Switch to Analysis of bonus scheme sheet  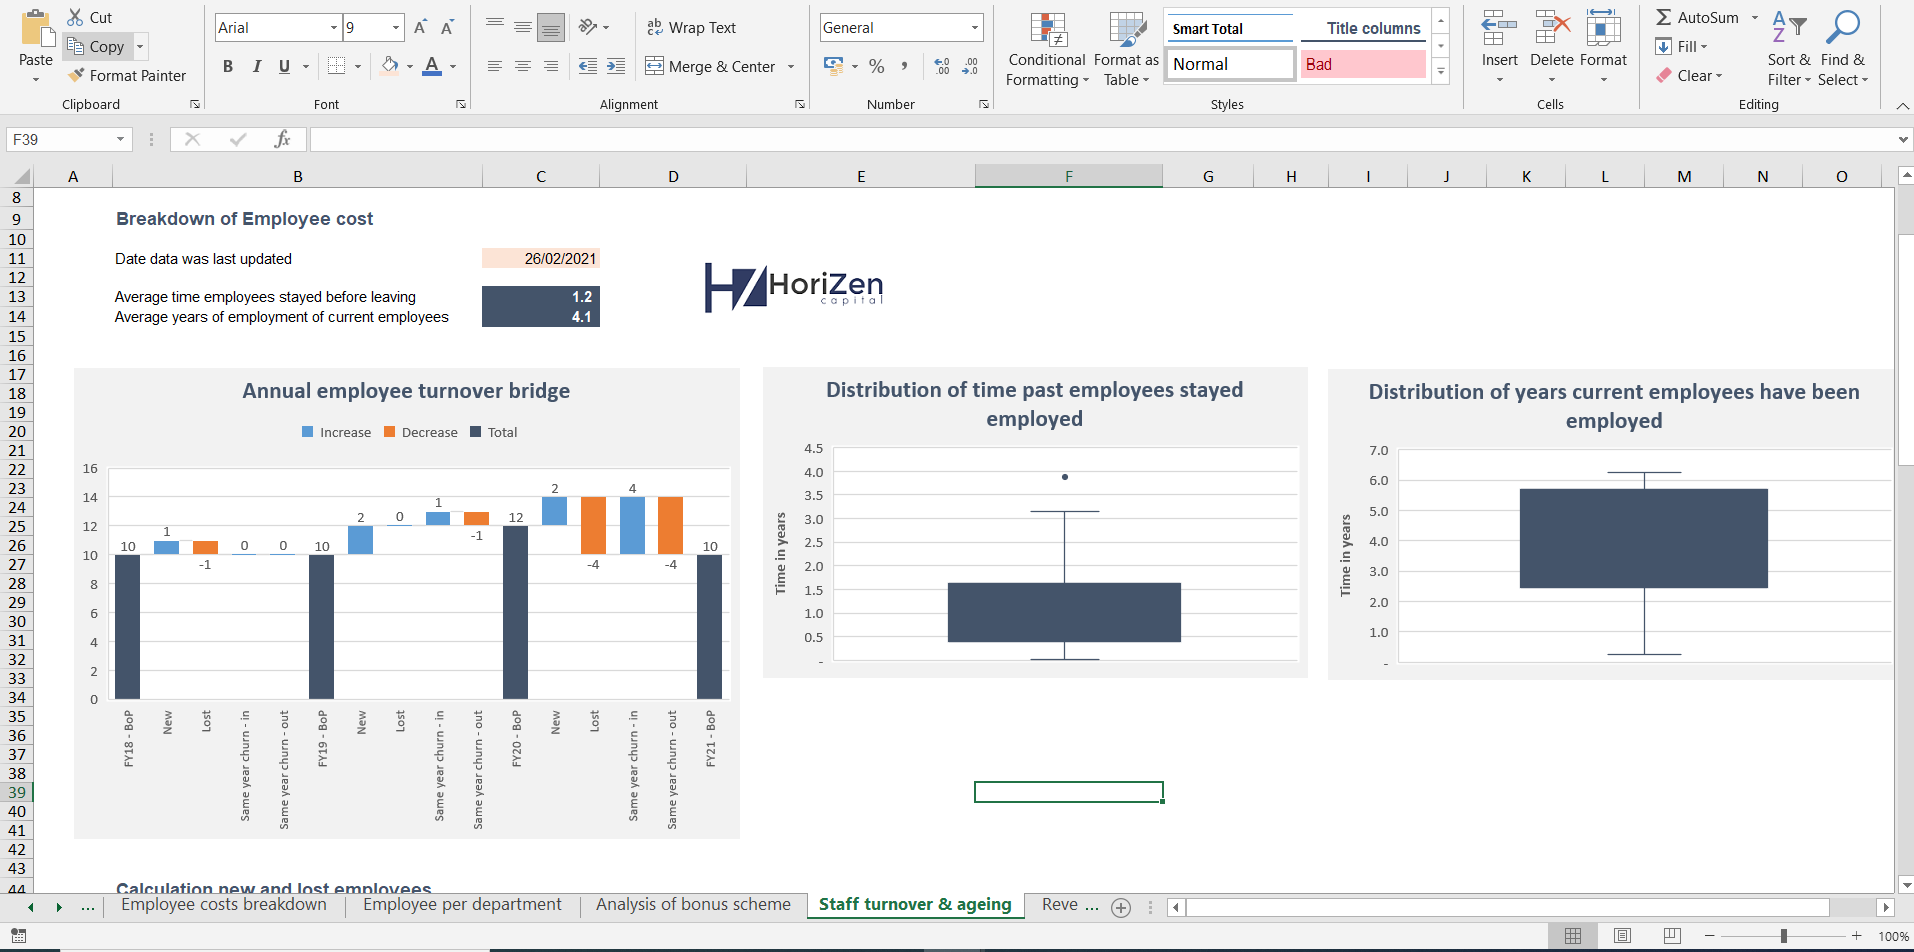pos(693,904)
